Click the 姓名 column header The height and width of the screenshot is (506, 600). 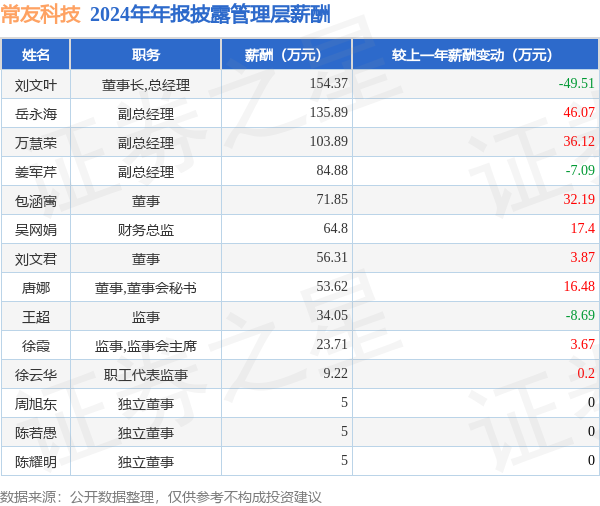pos(36,55)
